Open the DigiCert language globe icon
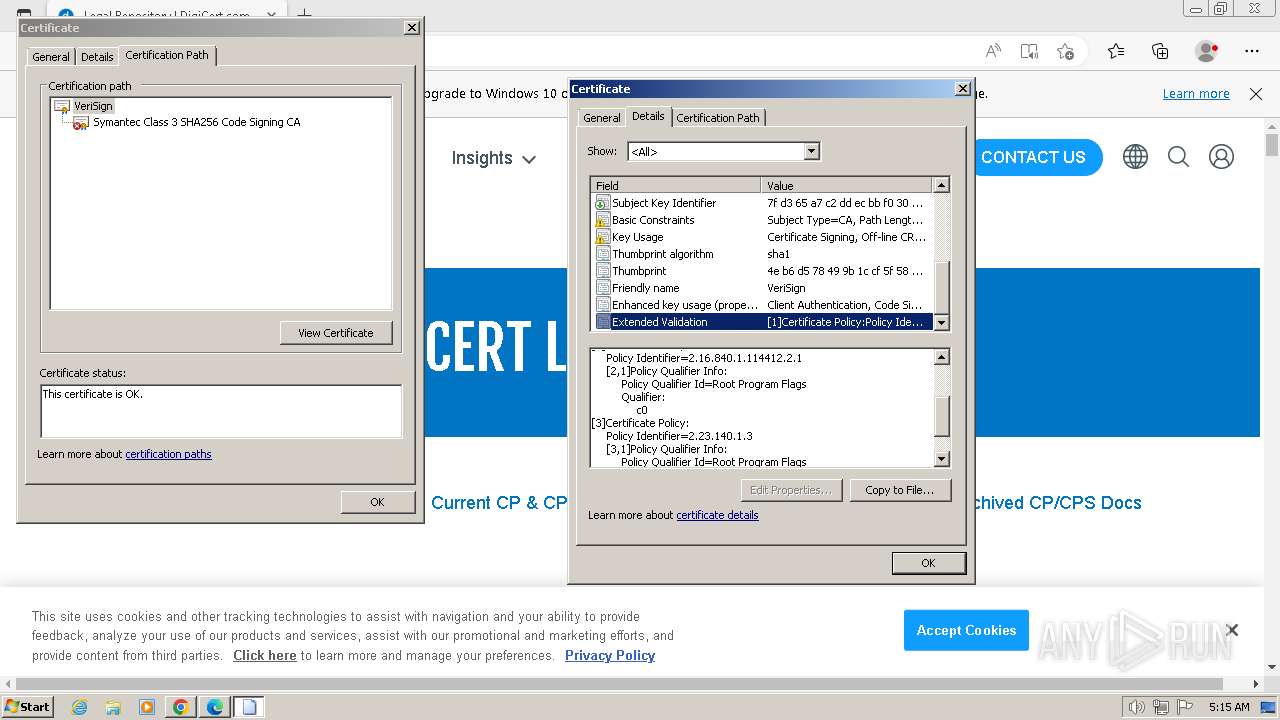The height and width of the screenshot is (720, 1280). [1135, 157]
